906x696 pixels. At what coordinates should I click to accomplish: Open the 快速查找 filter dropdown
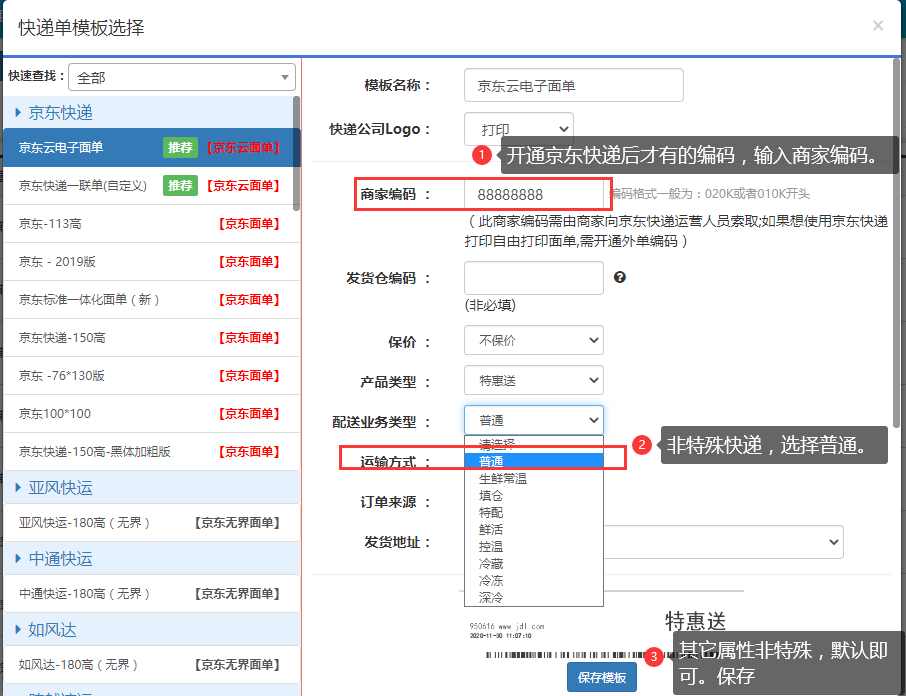point(182,77)
